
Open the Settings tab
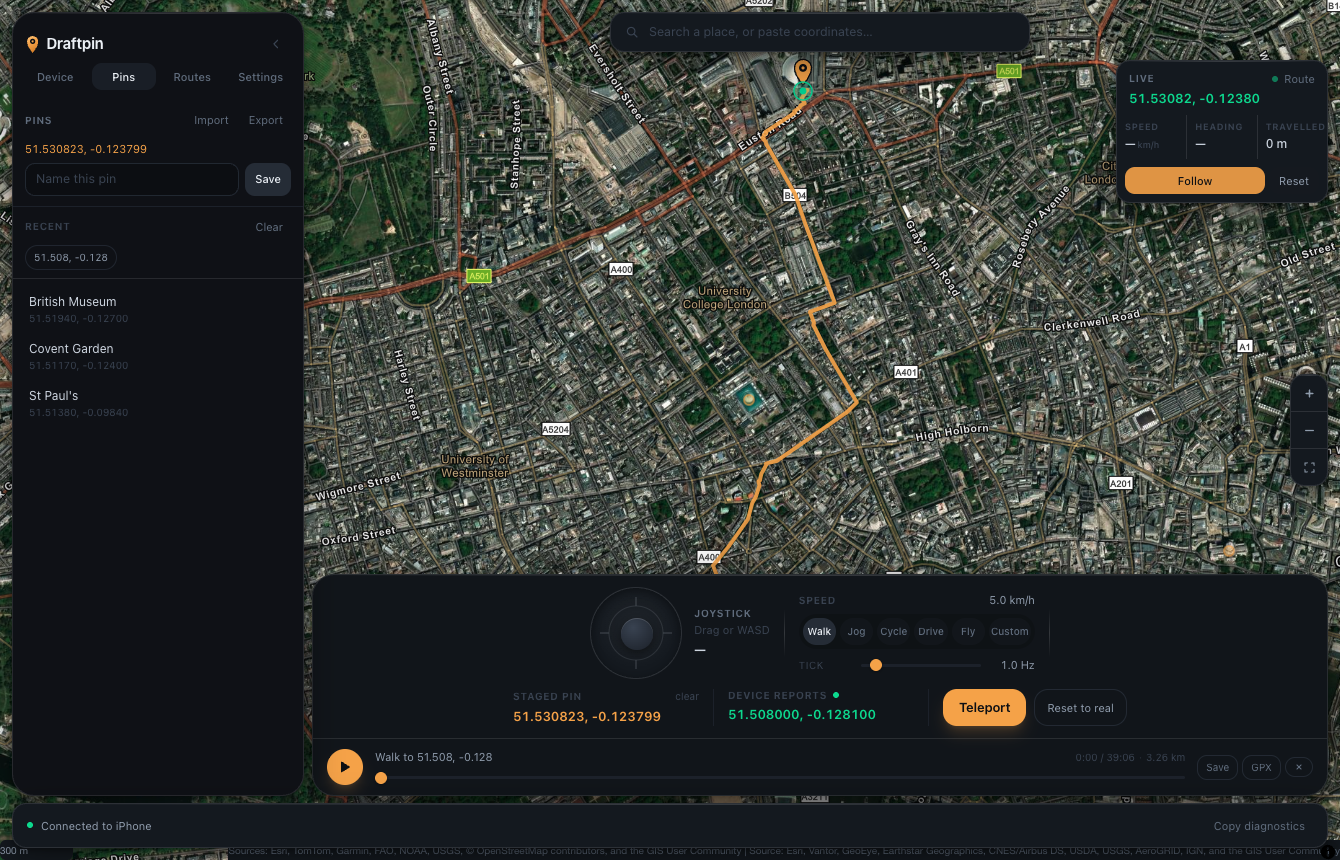click(260, 77)
